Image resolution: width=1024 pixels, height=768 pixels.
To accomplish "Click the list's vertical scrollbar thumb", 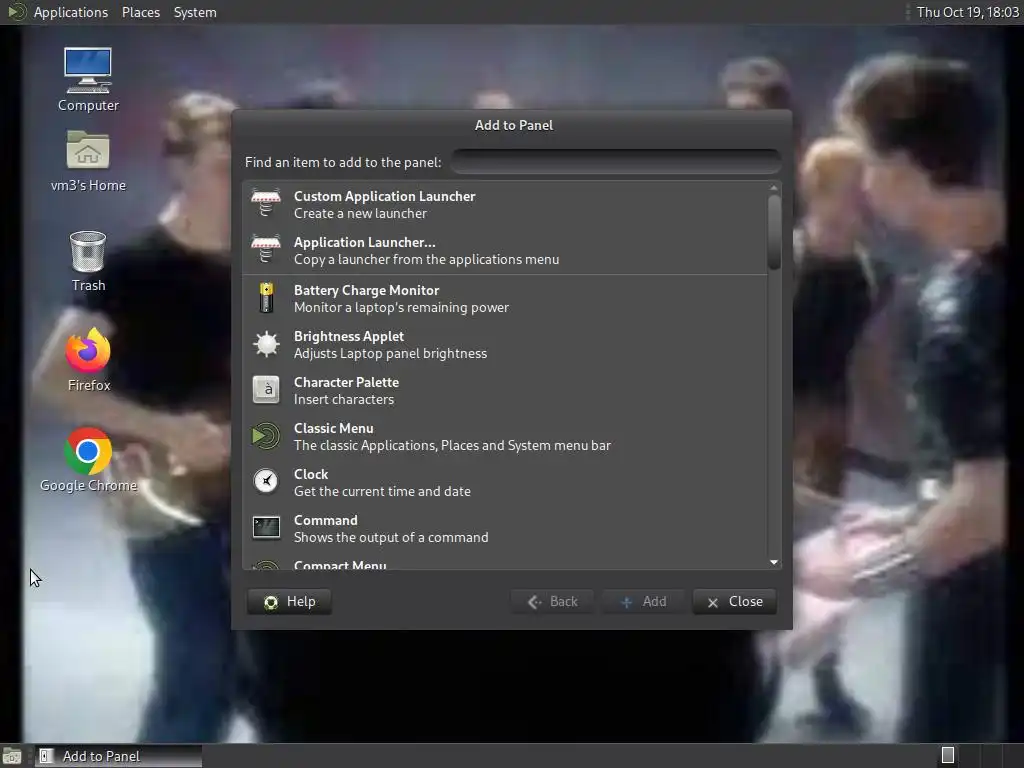I will (774, 232).
